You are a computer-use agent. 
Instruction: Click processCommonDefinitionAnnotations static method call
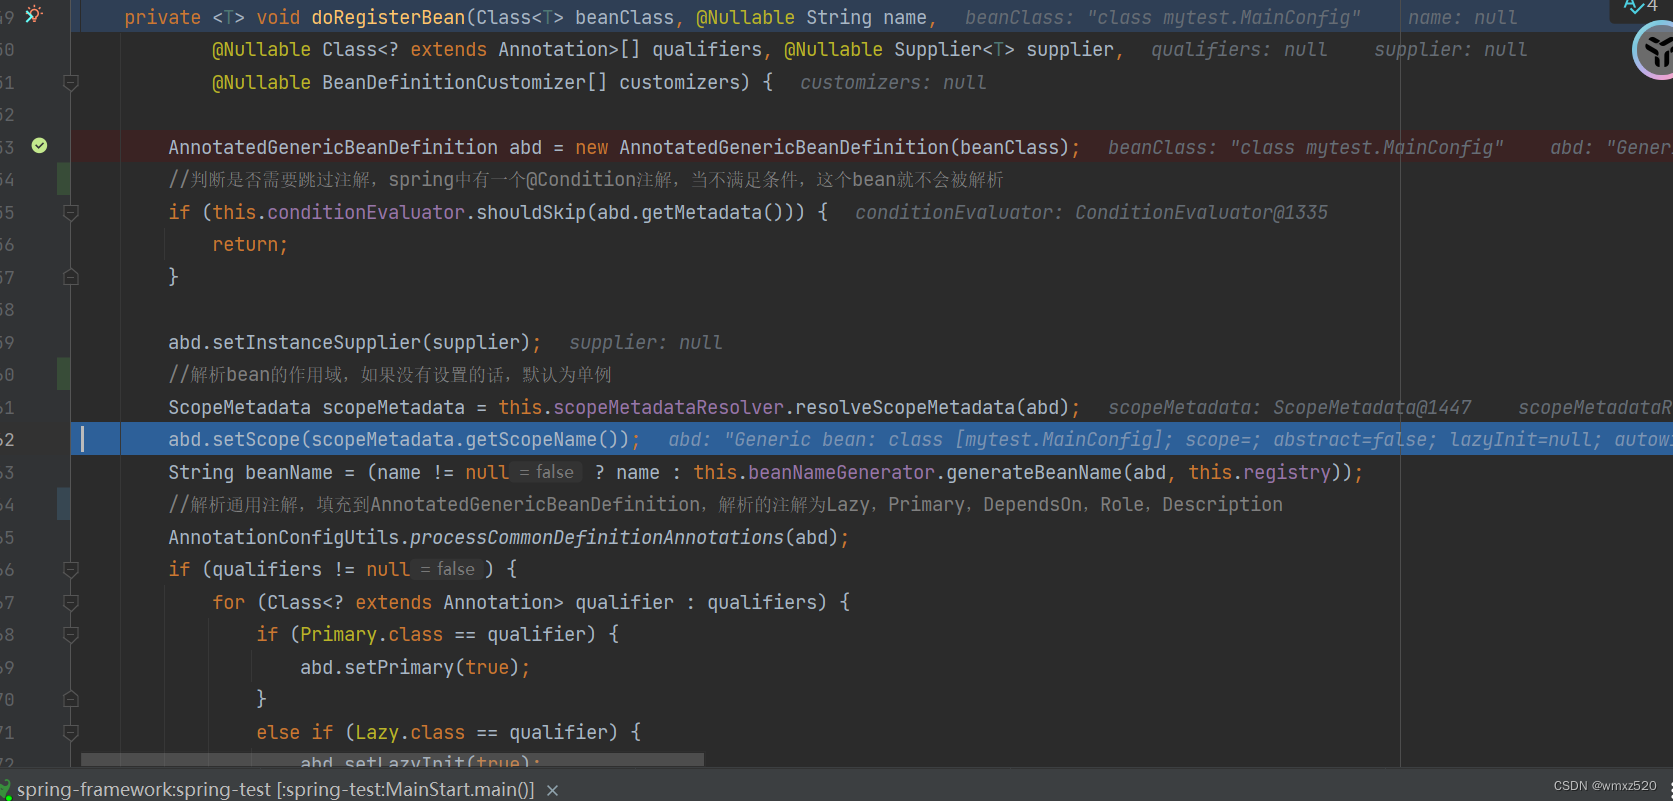(597, 537)
